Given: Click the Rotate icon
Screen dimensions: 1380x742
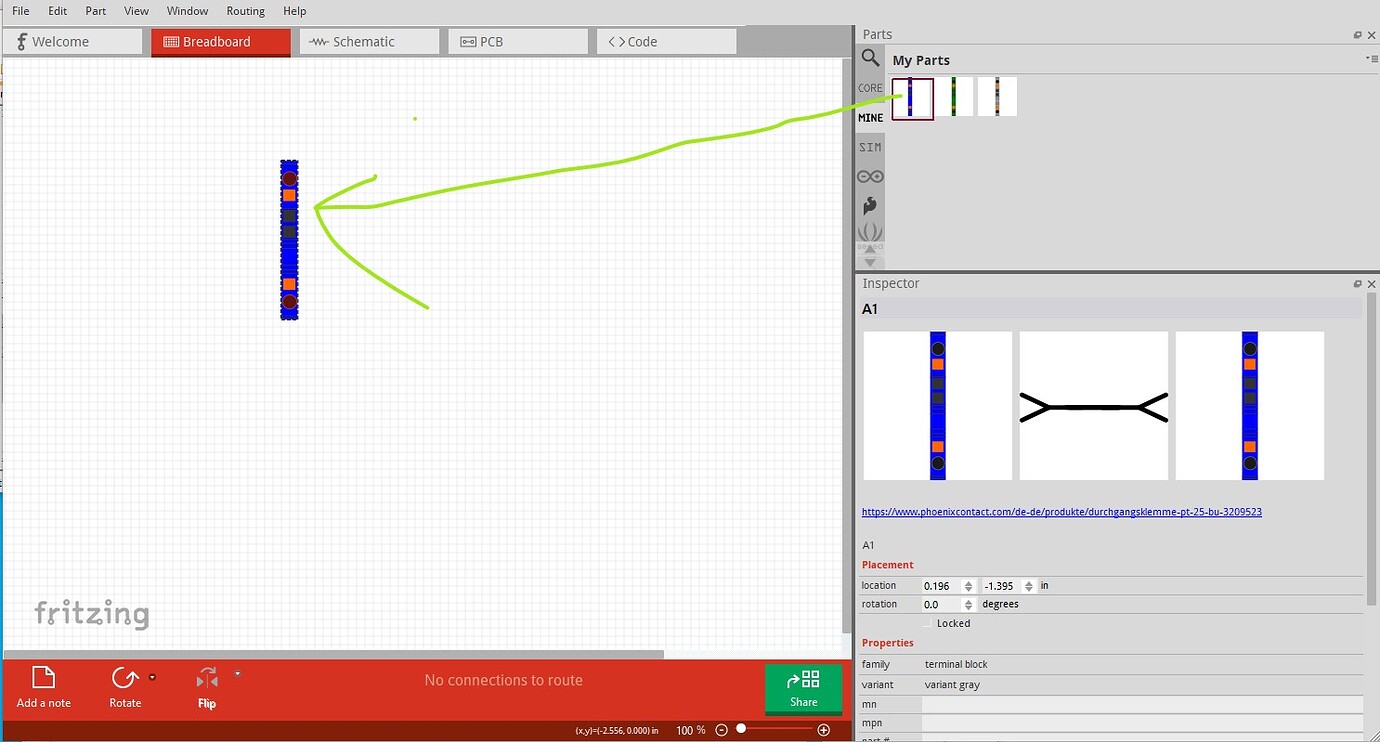Looking at the screenshot, I should click(x=125, y=678).
